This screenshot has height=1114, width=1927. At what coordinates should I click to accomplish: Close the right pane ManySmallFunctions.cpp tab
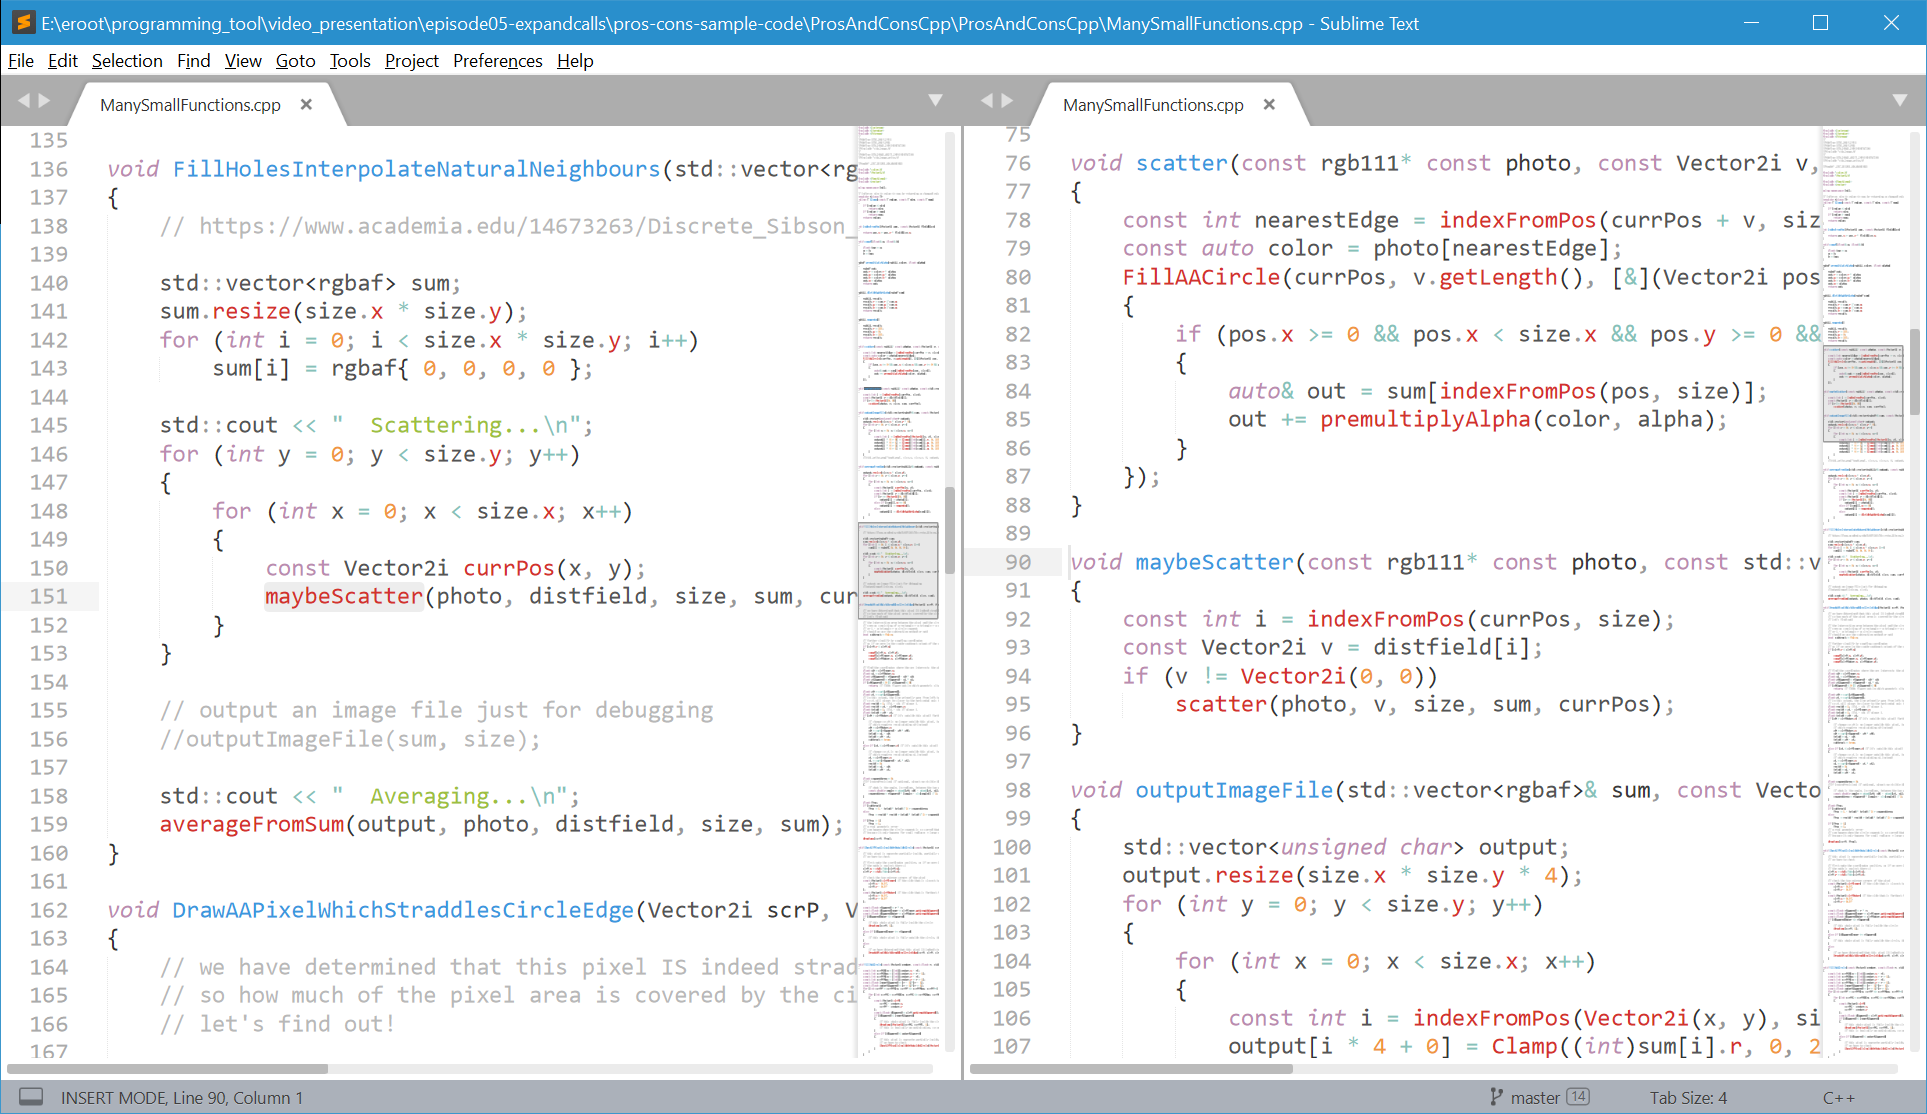[x=1269, y=105]
